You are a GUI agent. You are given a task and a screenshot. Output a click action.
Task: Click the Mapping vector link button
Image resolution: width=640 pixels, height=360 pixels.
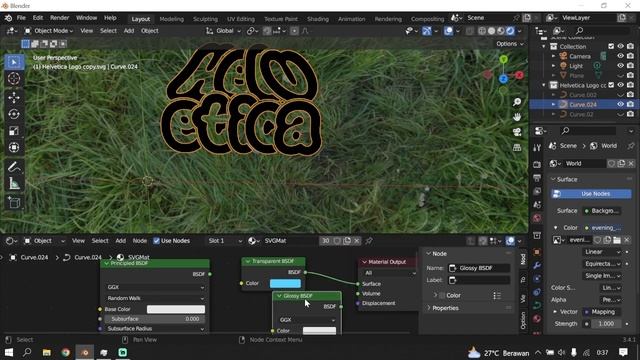[x=602, y=312]
